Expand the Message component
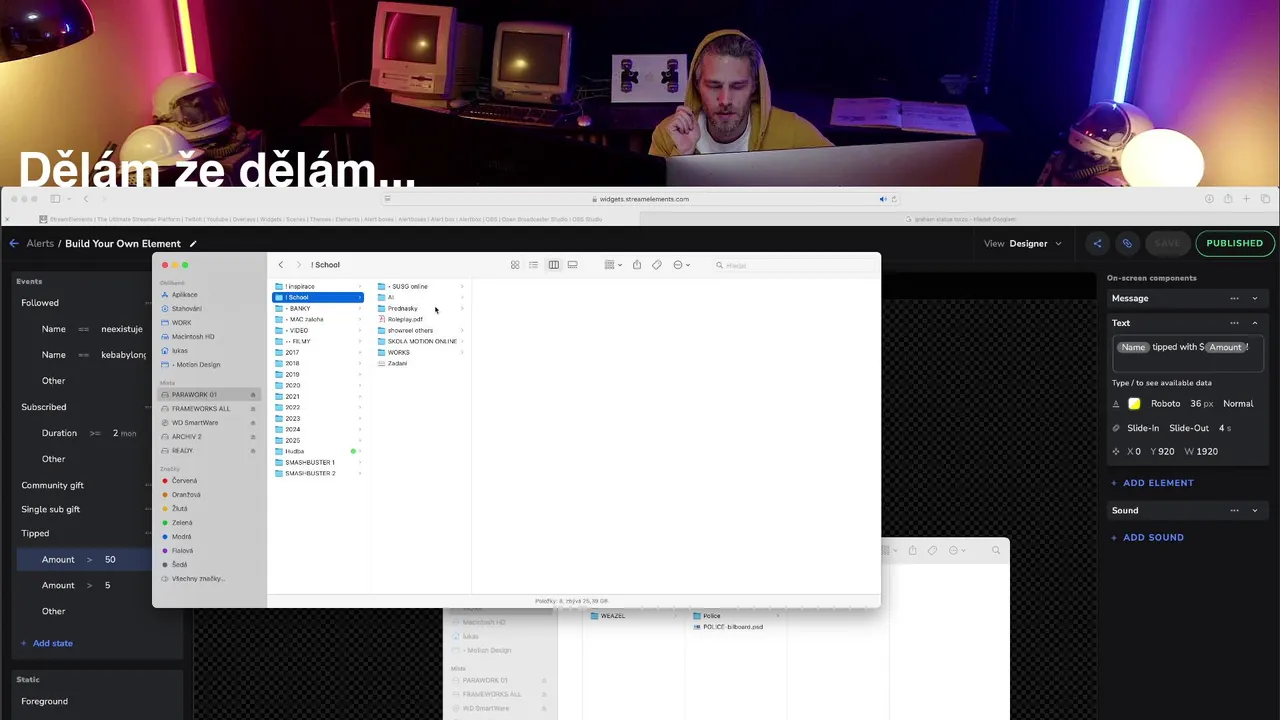 point(1255,298)
